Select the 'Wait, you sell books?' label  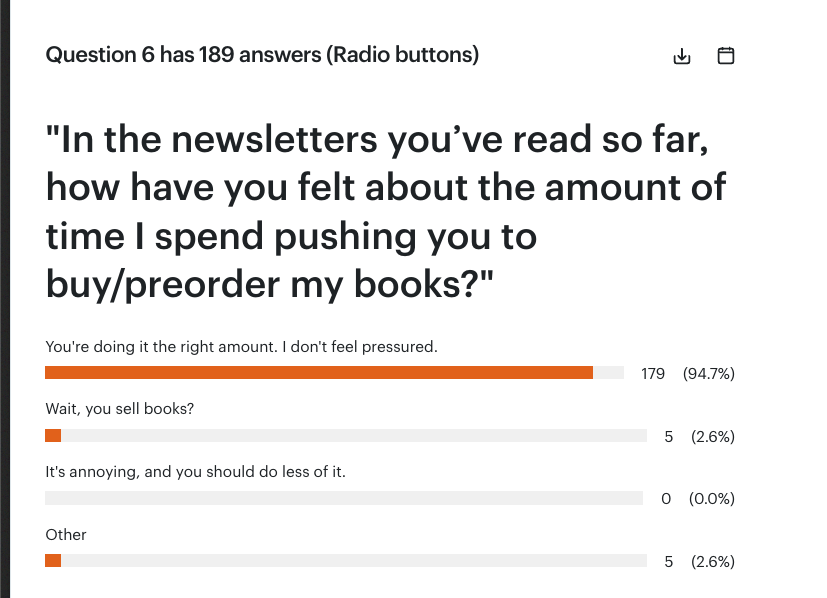(120, 409)
